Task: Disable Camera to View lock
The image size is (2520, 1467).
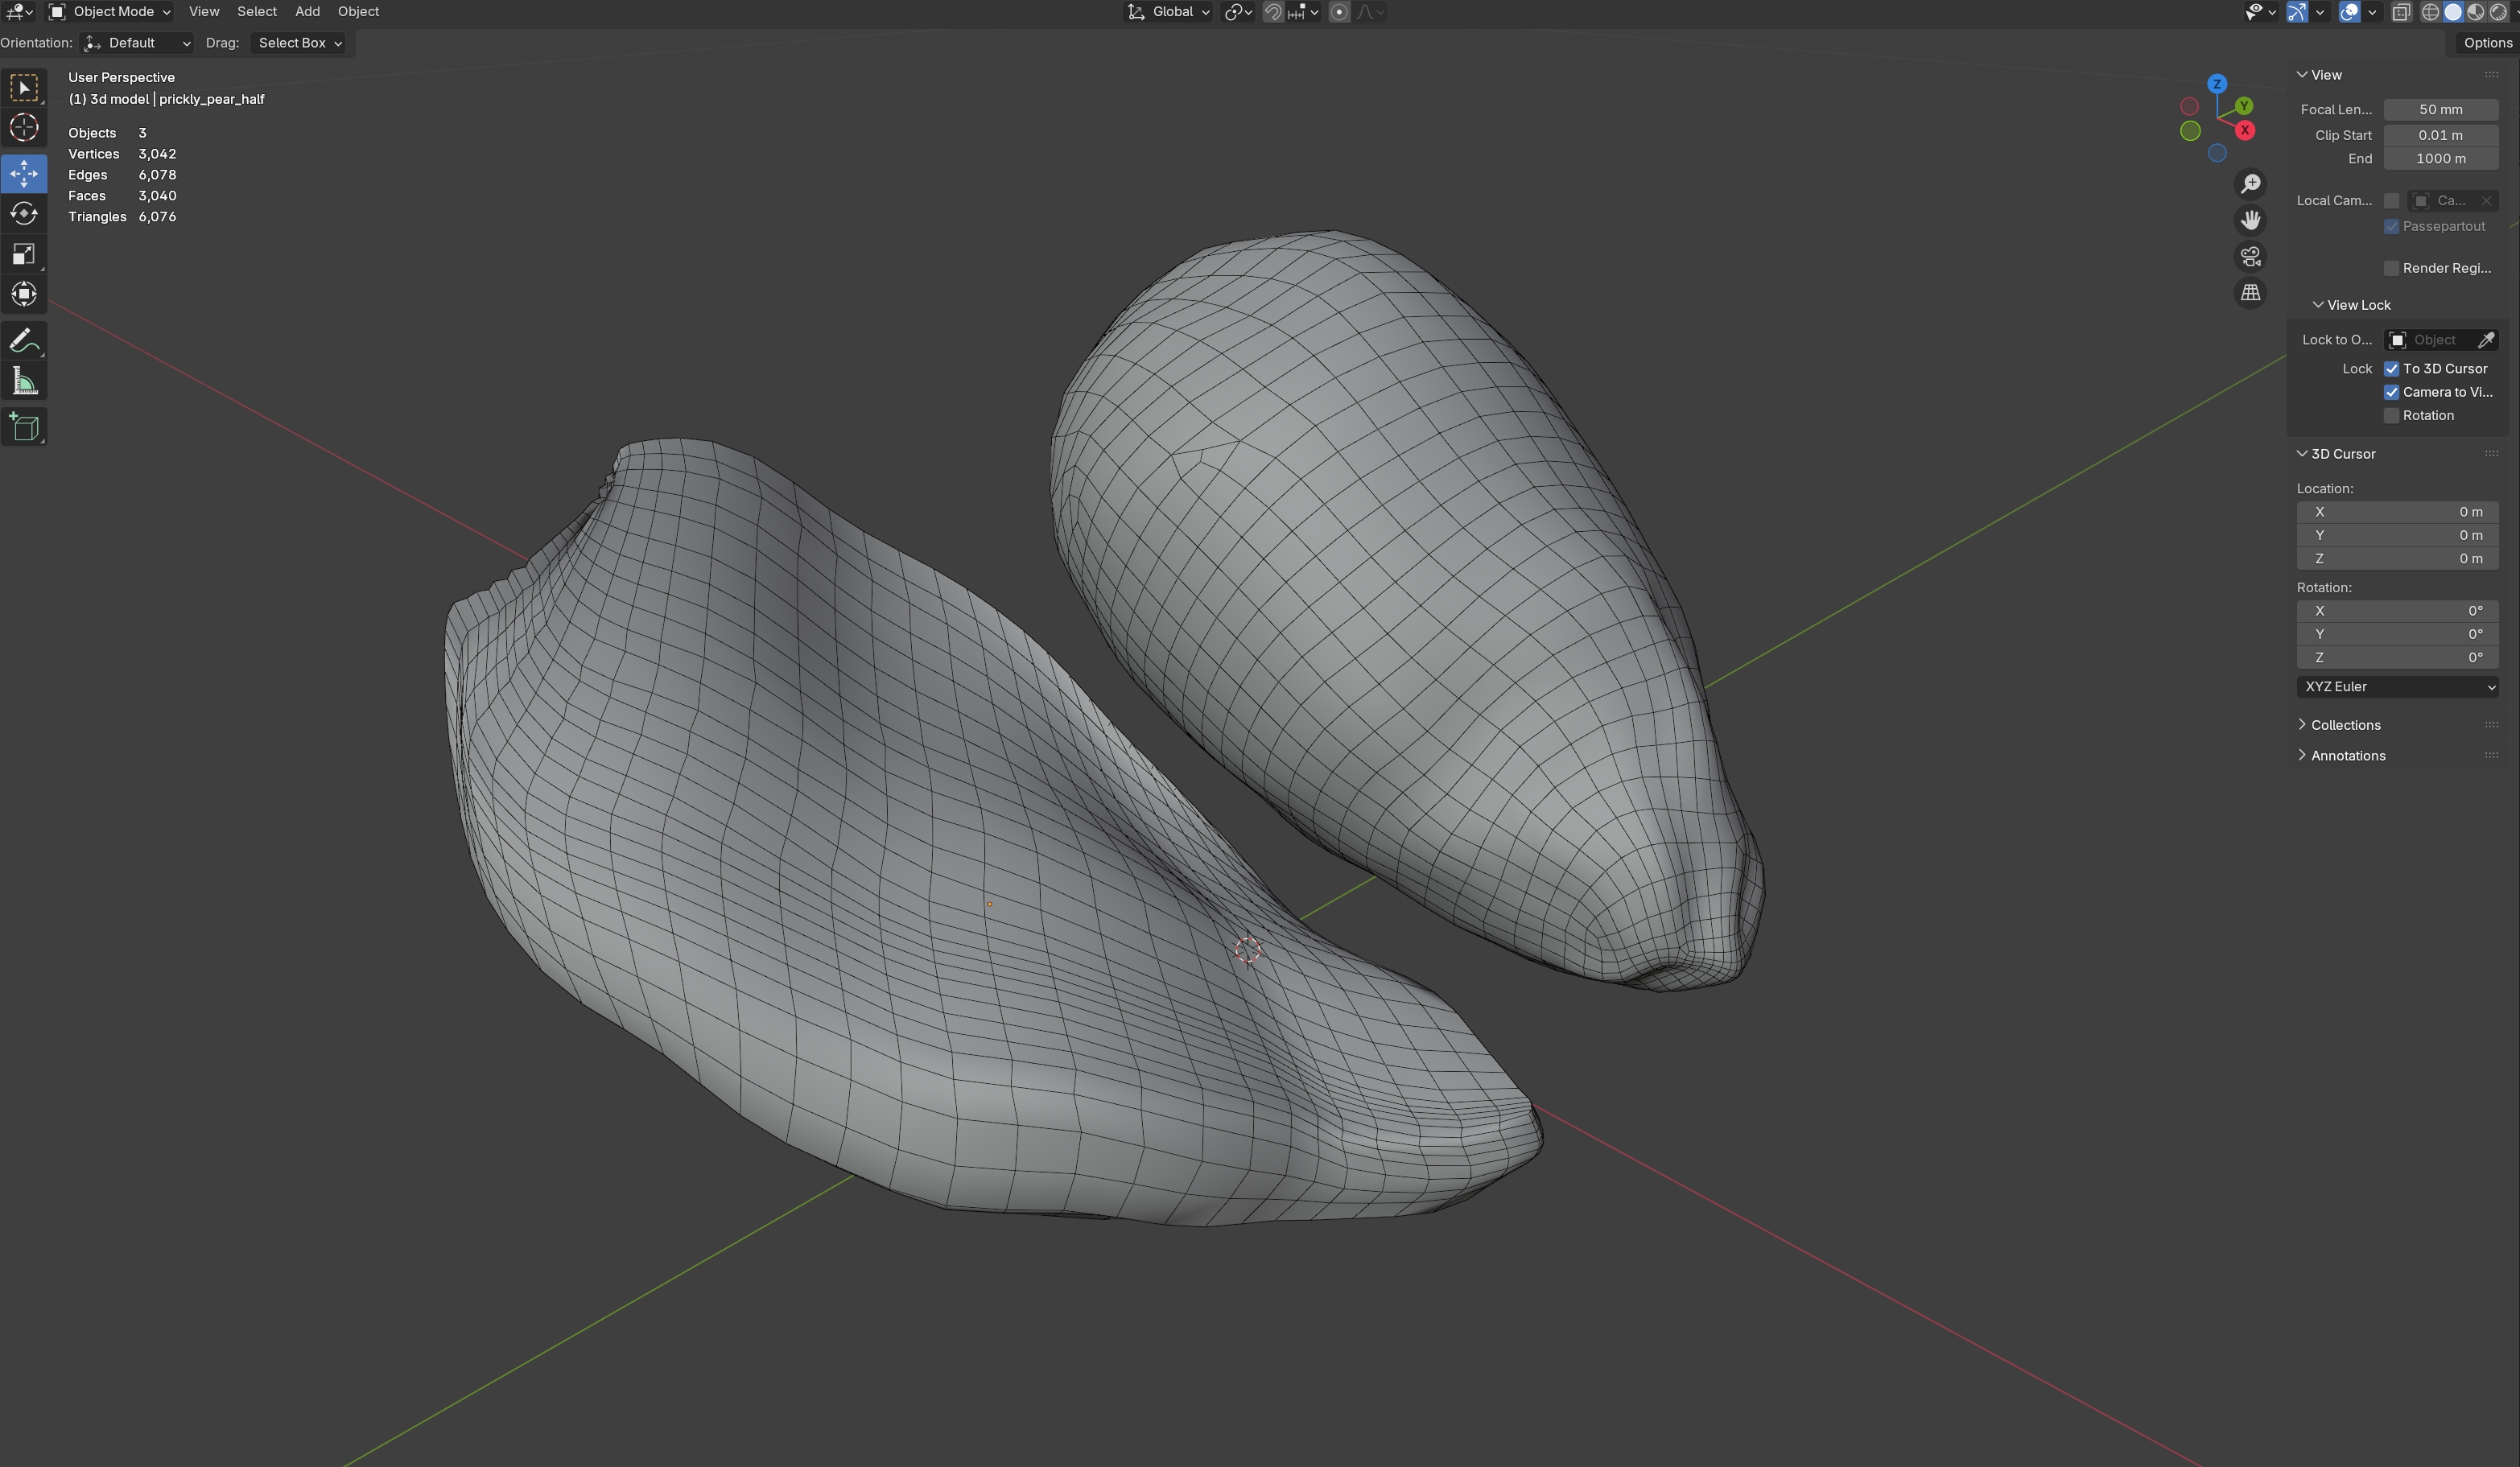Action: 2392,392
